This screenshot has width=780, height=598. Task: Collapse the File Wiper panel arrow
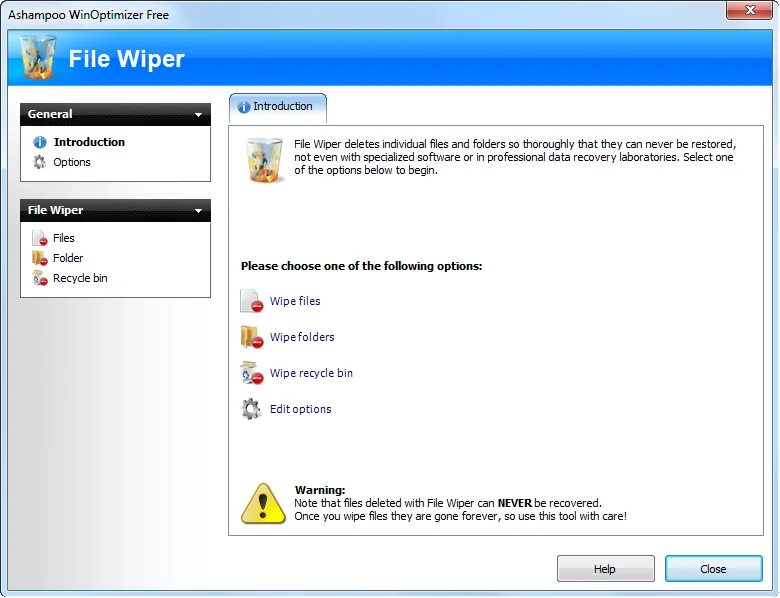198,211
